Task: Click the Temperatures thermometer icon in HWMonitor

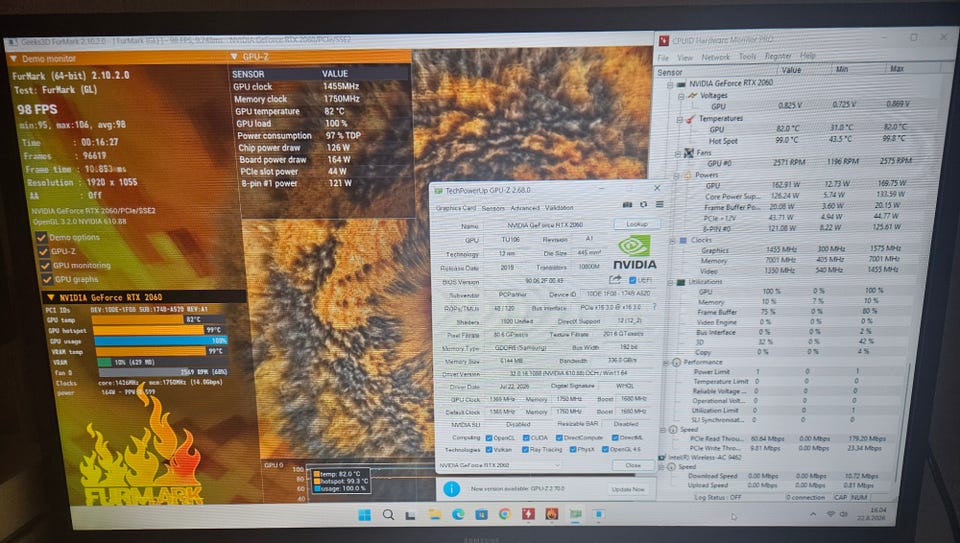Action: [x=691, y=118]
